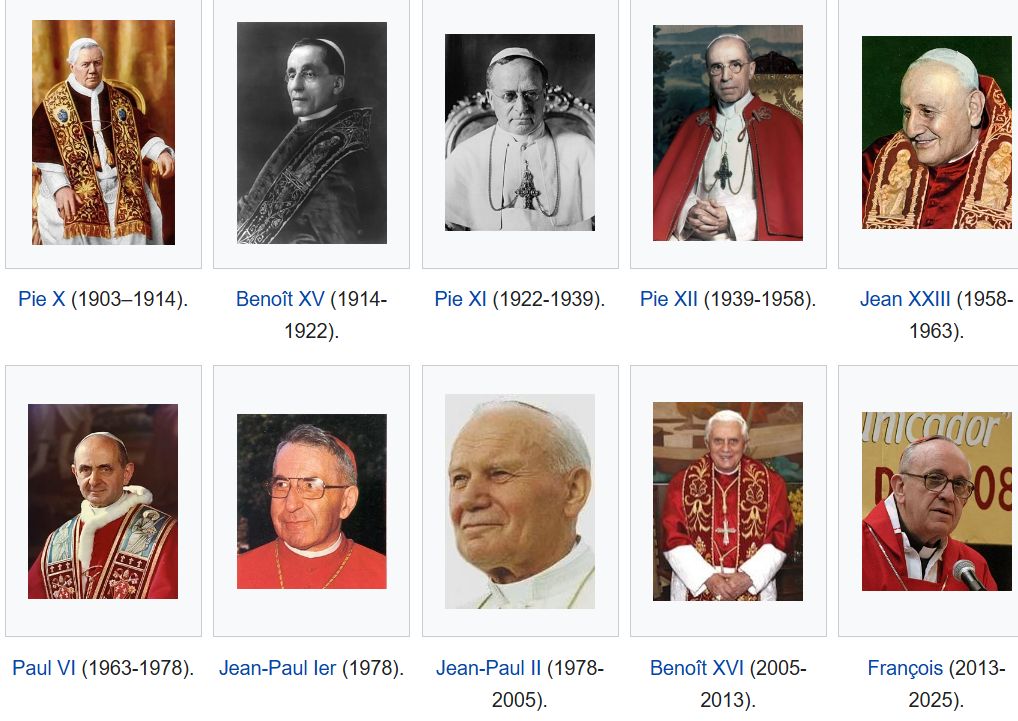The width and height of the screenshot is (1018, 721).
Task: Open the Benoît XVI portrait thumbnail
Action: 728,502
